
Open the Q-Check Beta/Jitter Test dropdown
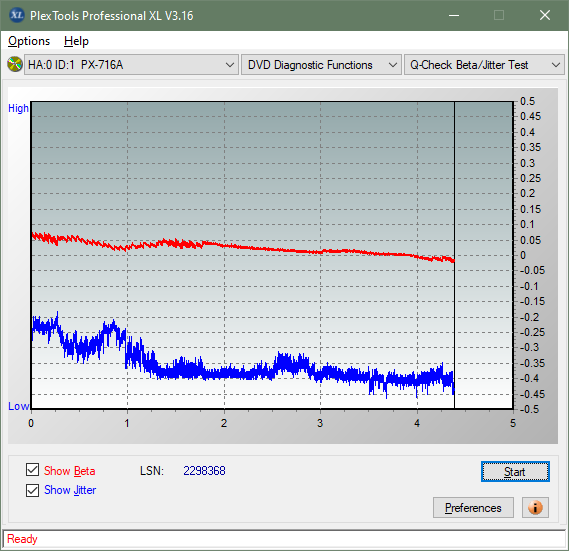(484, 65)
